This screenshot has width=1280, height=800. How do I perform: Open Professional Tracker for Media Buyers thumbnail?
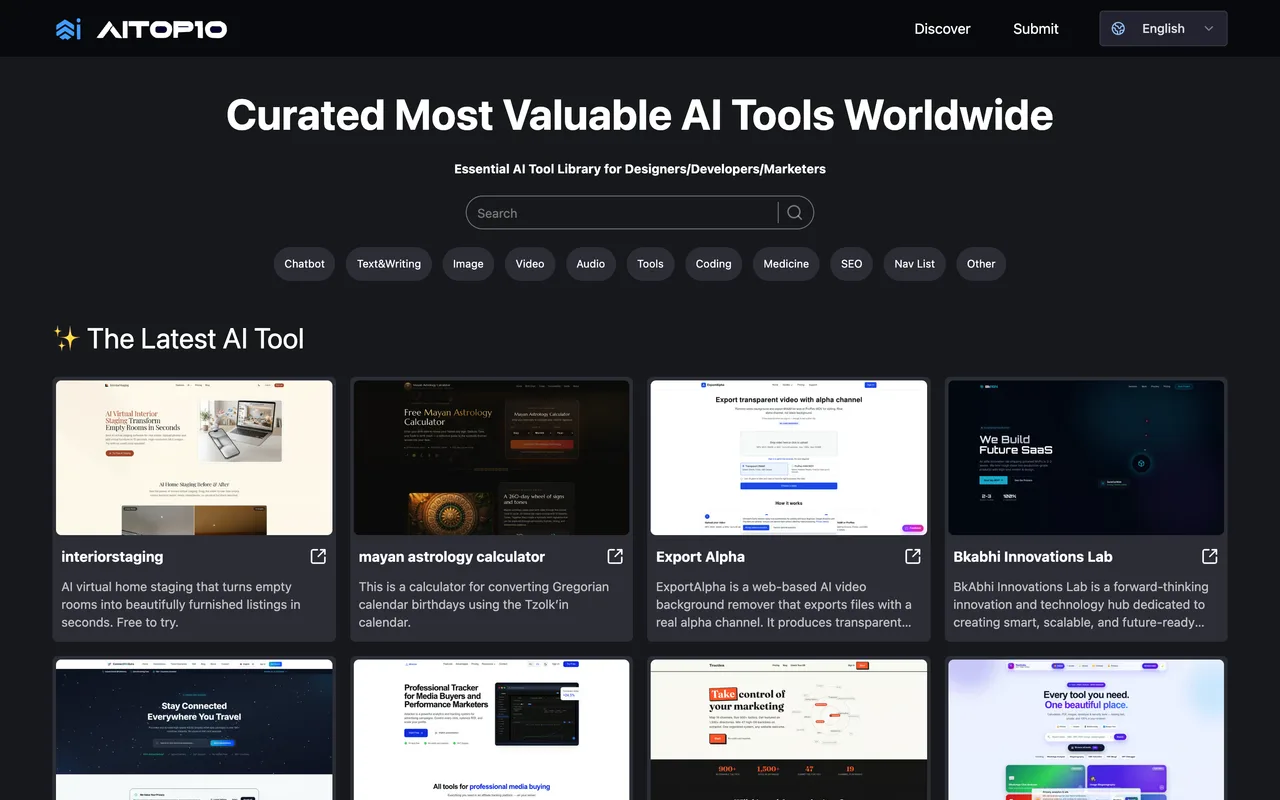(x=491, y=729)
